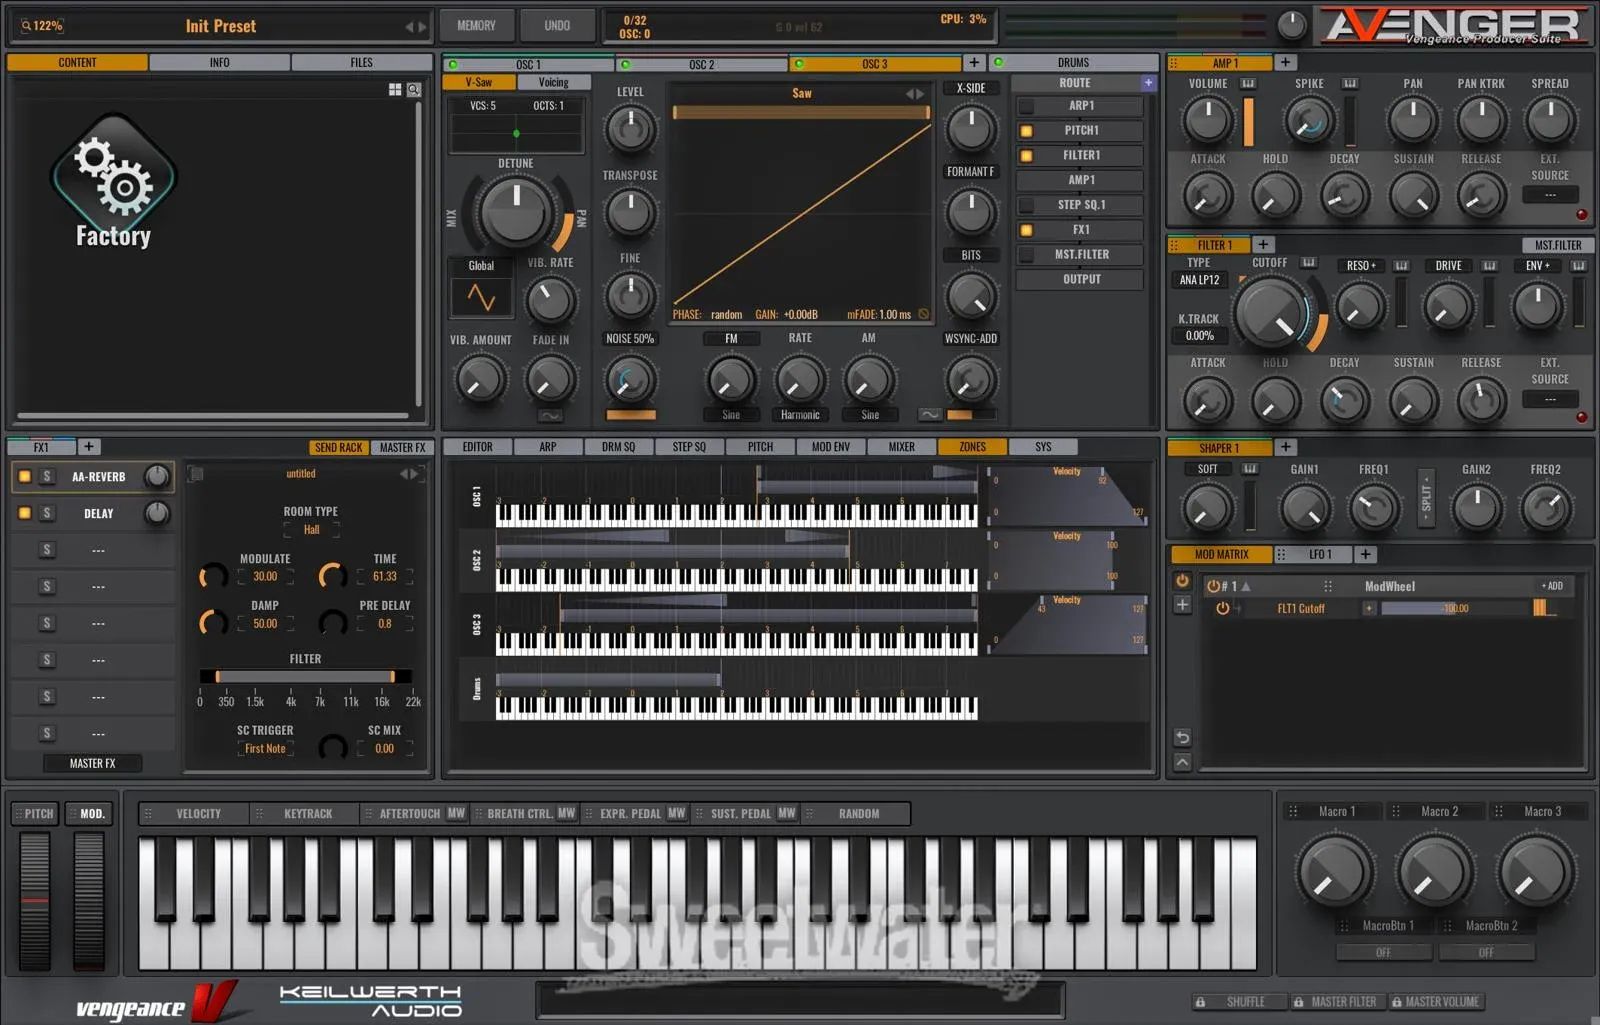Click the reverb FILTER range slider
Screen dimensions: 1600x1025
pyautogui.click(x=305, y=677)
